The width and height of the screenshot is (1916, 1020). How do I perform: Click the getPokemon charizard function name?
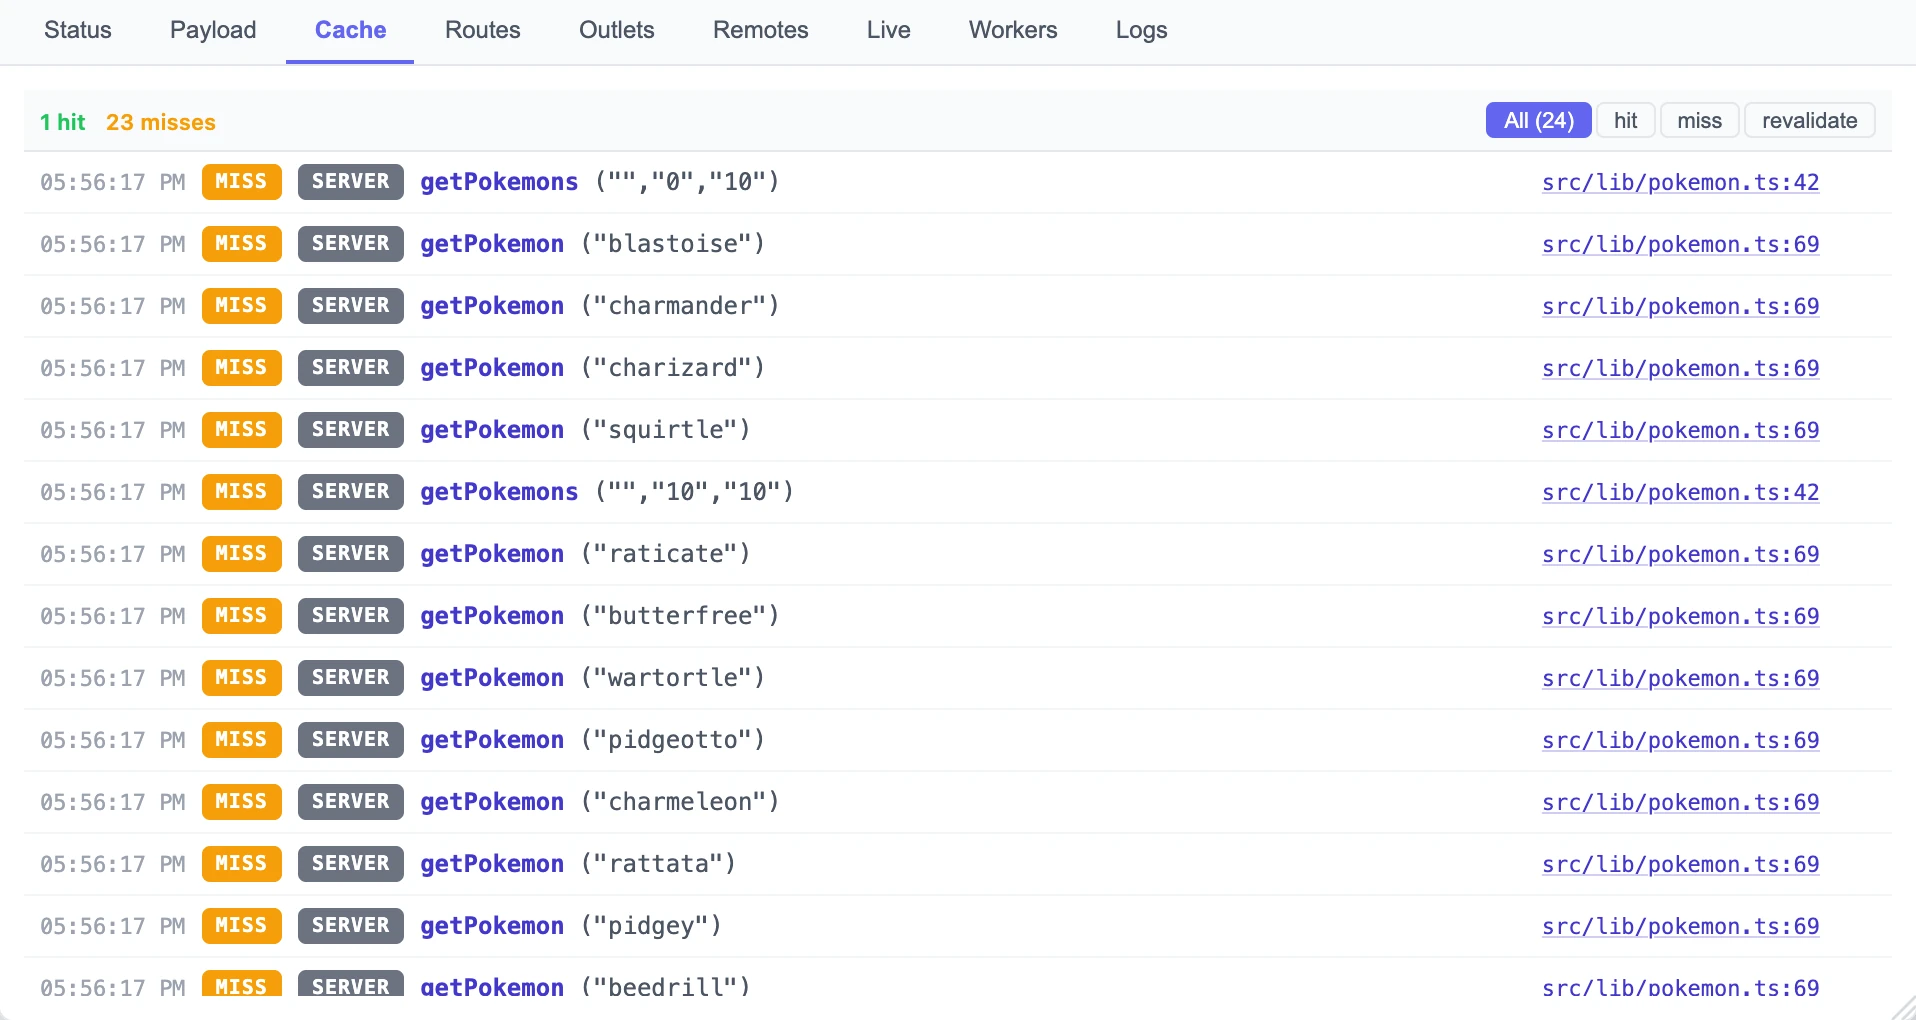(491, 368)
